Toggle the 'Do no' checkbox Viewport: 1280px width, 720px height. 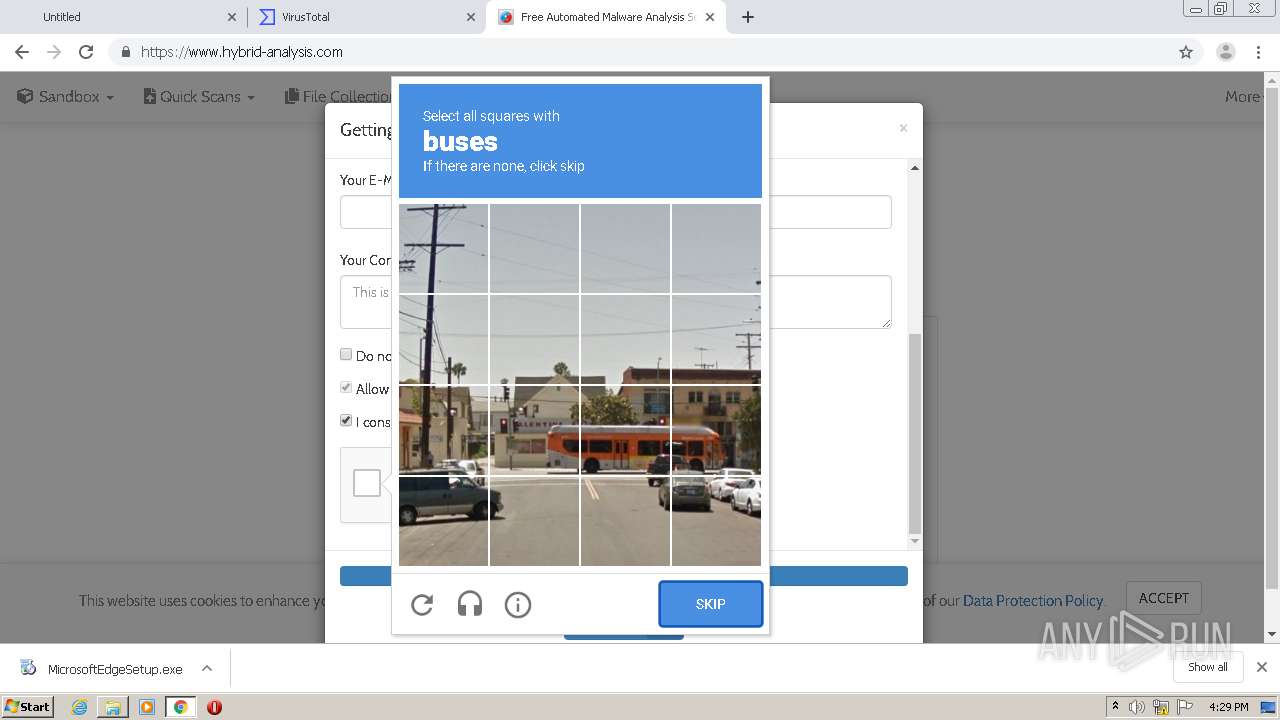[x=346, y=354]
